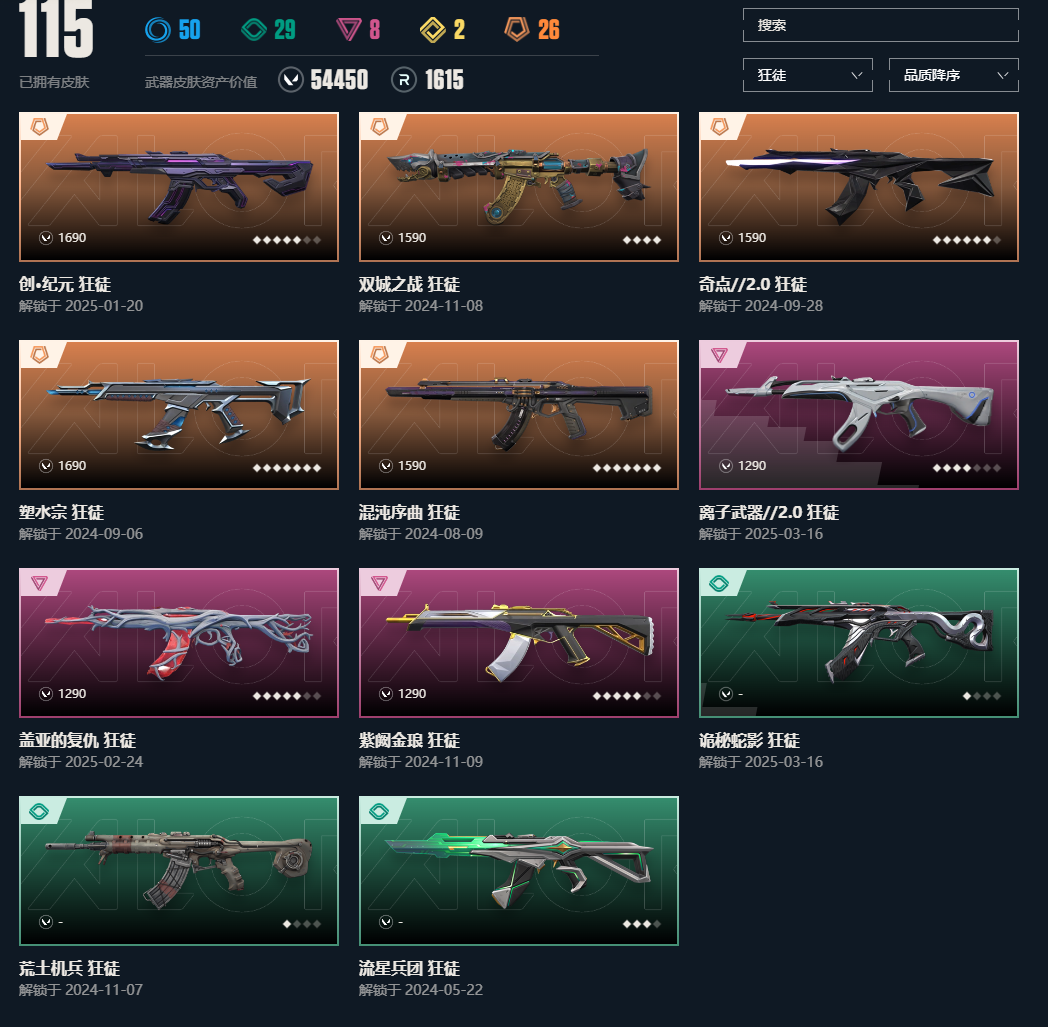
Task: Click the level diamonds on 塑水宗 狂徒 card
Action: point(287,468)
